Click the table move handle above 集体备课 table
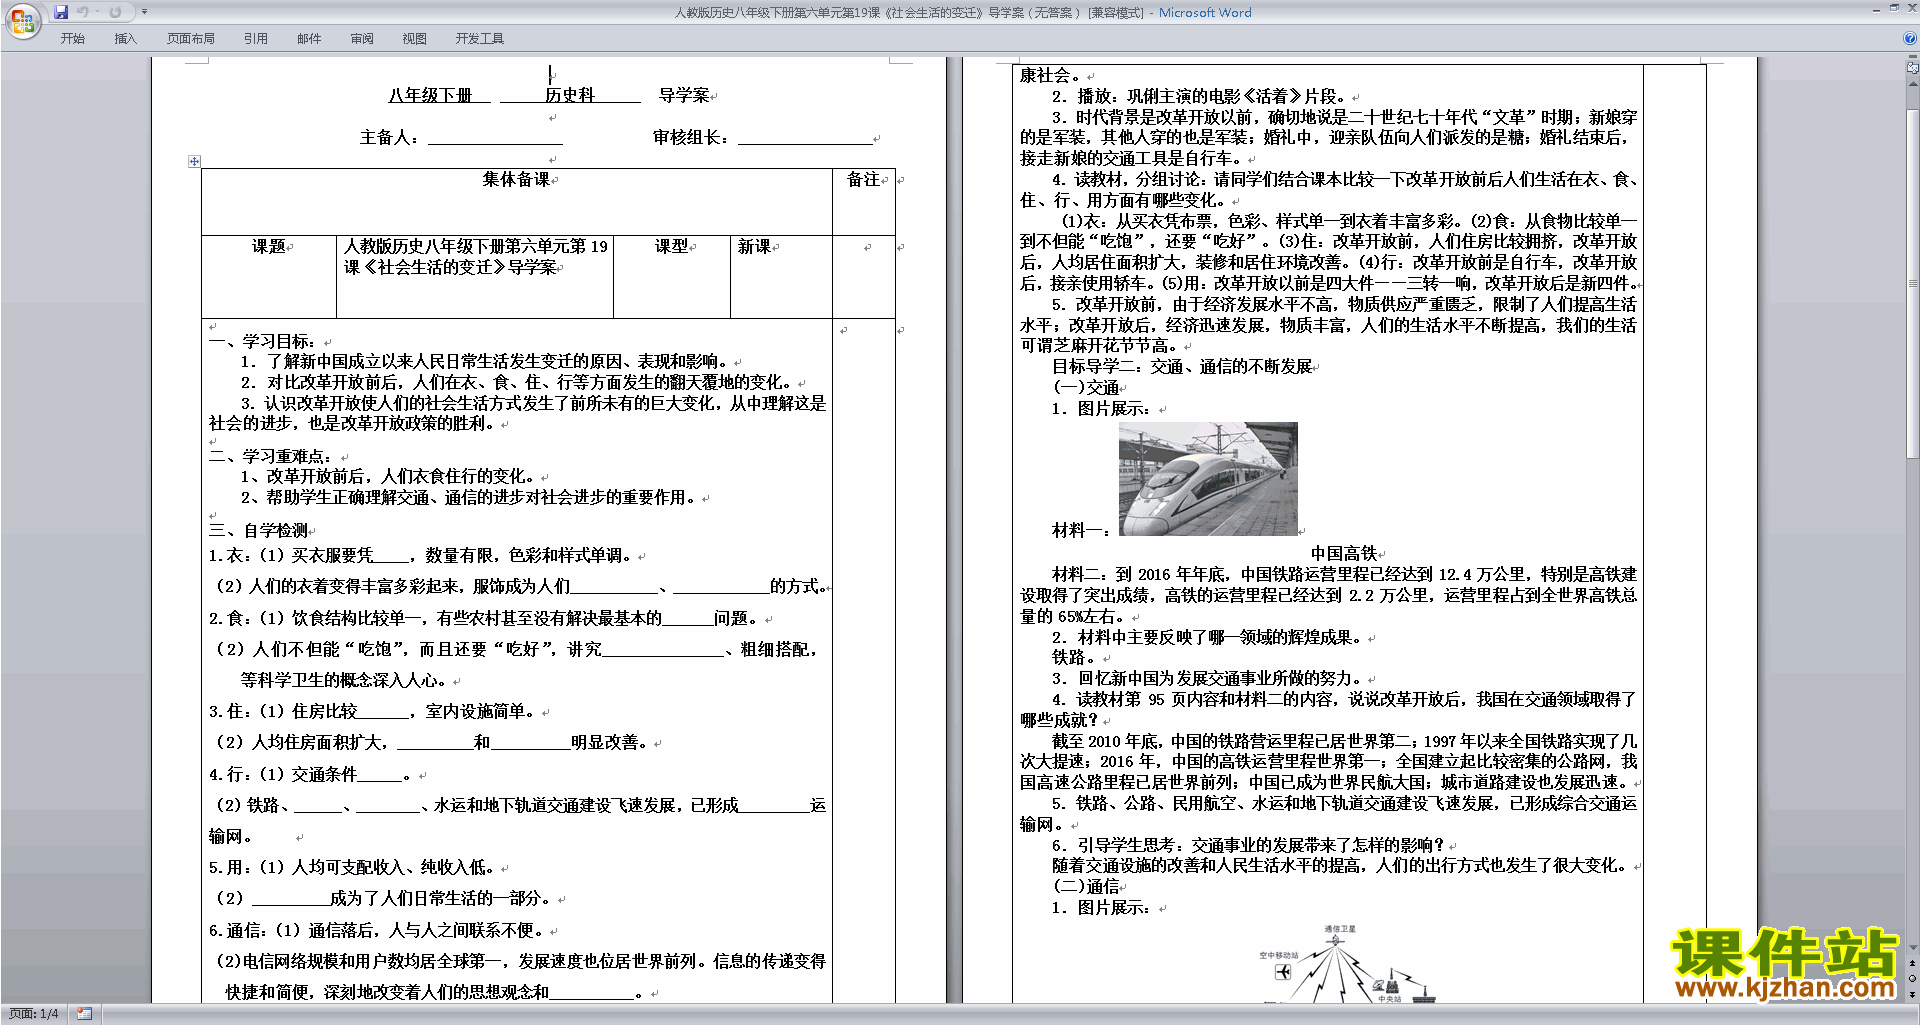The height and width of the screenshot is (1025, 1920). click(x=194, y=161)
